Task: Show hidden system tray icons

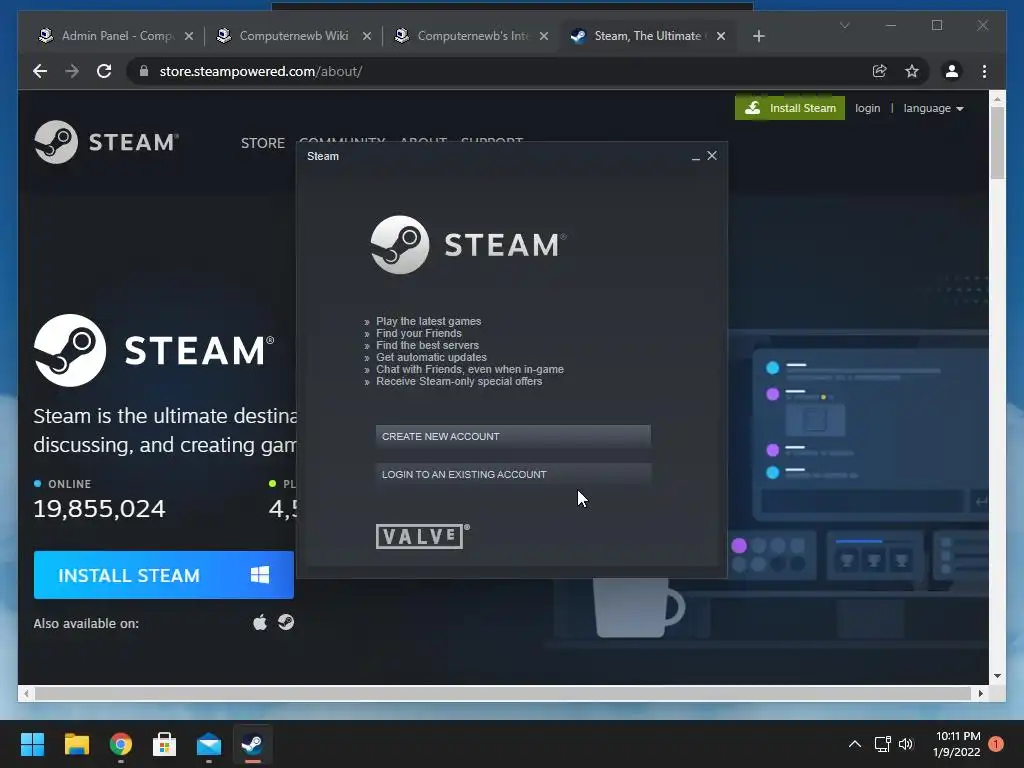Action: click(x=854, y=744)
